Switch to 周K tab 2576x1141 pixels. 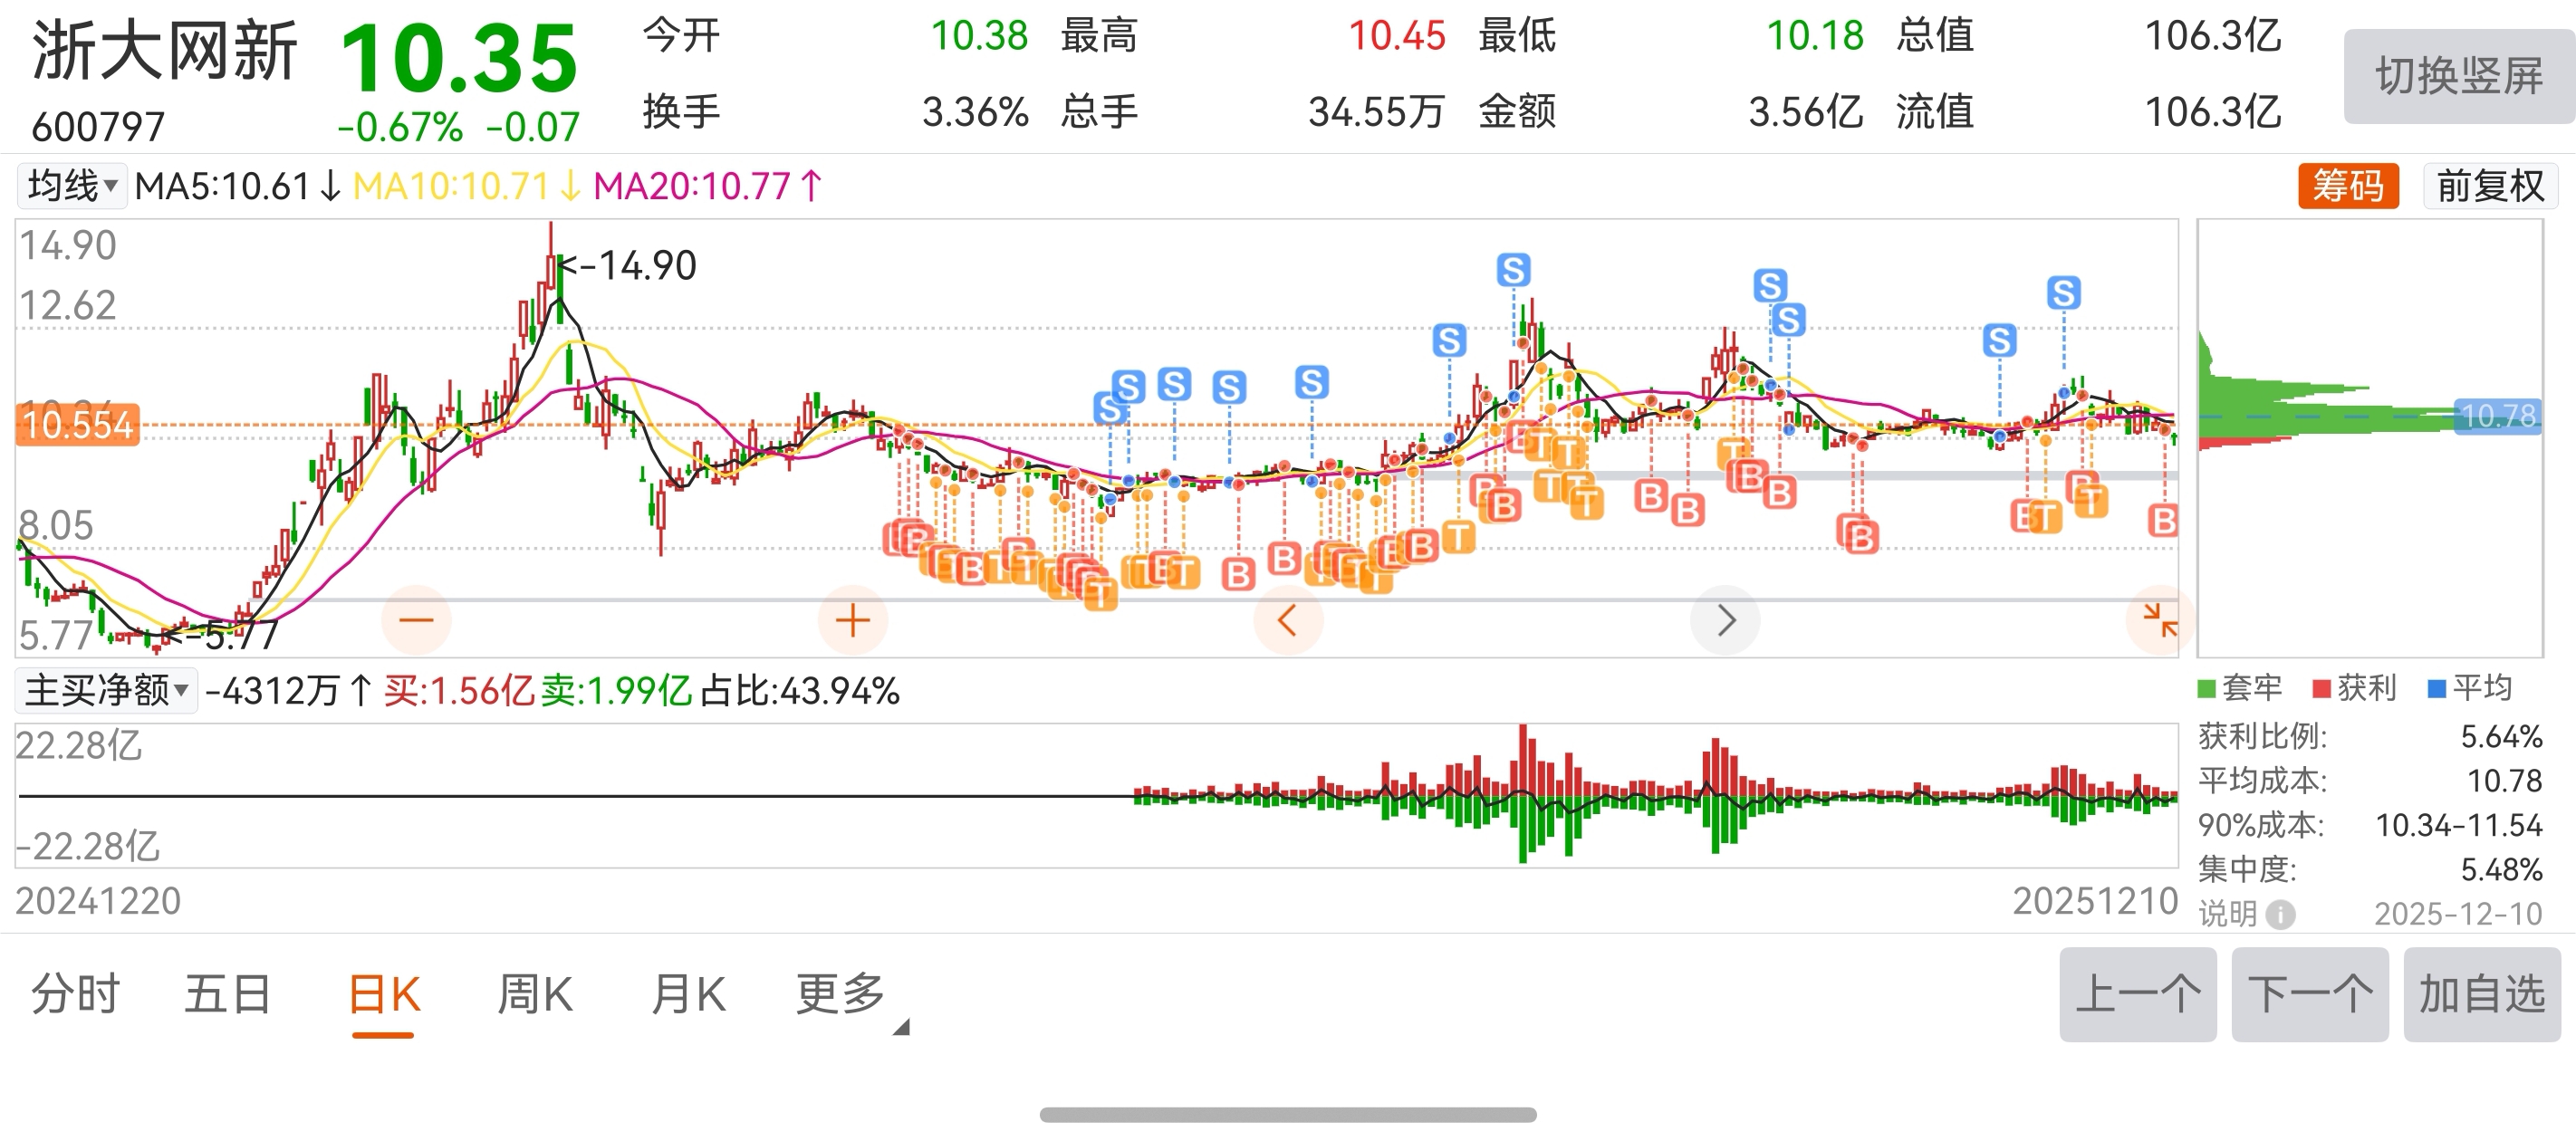coord(535,994)
